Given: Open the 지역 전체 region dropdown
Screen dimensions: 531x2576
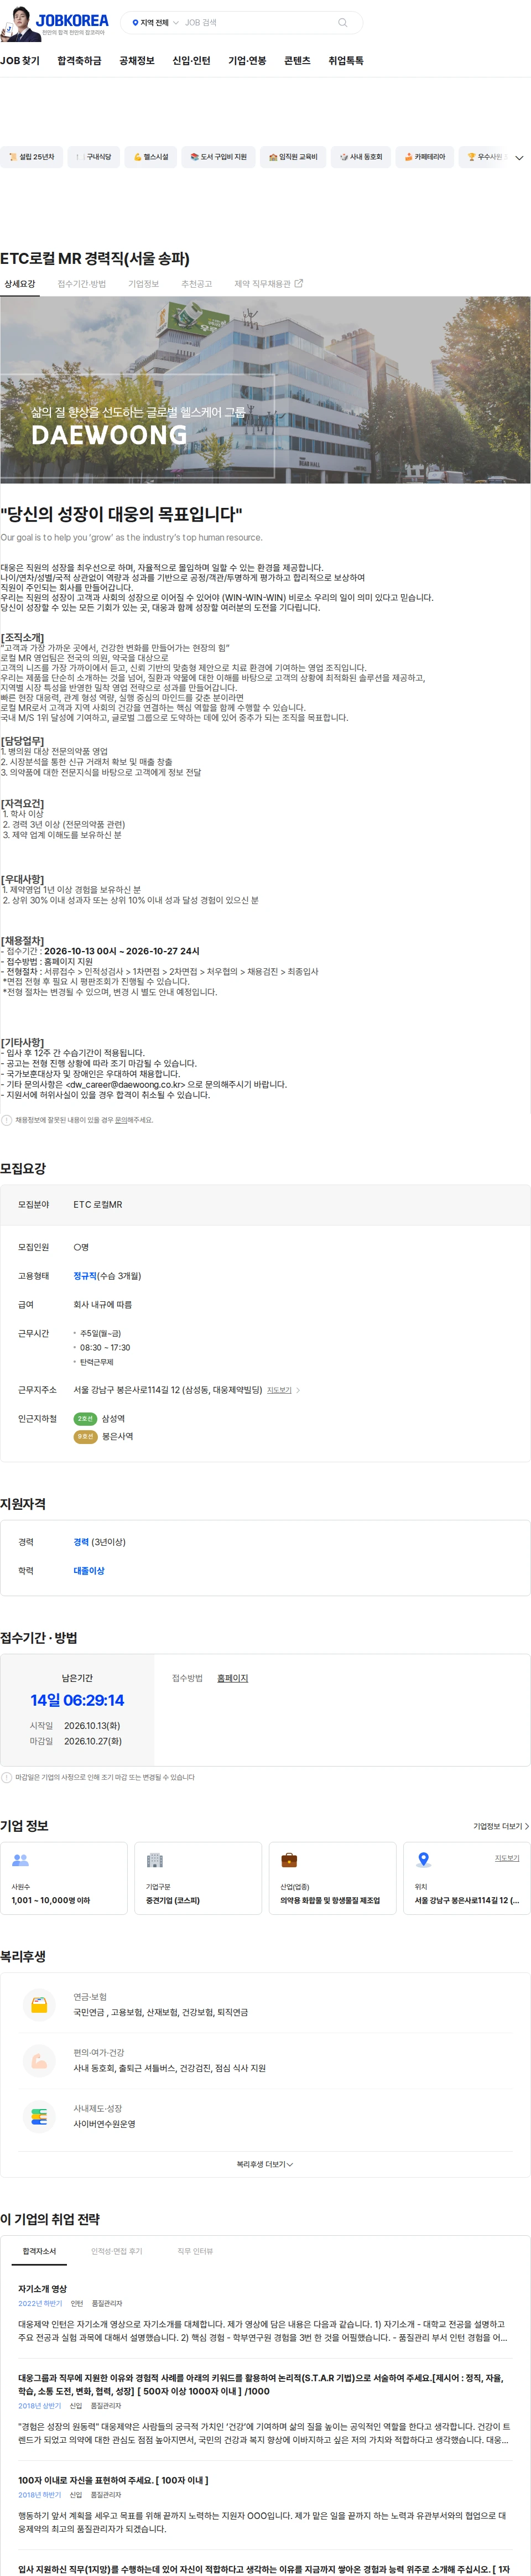Looking at the screenshot, I should coord(155,22).
